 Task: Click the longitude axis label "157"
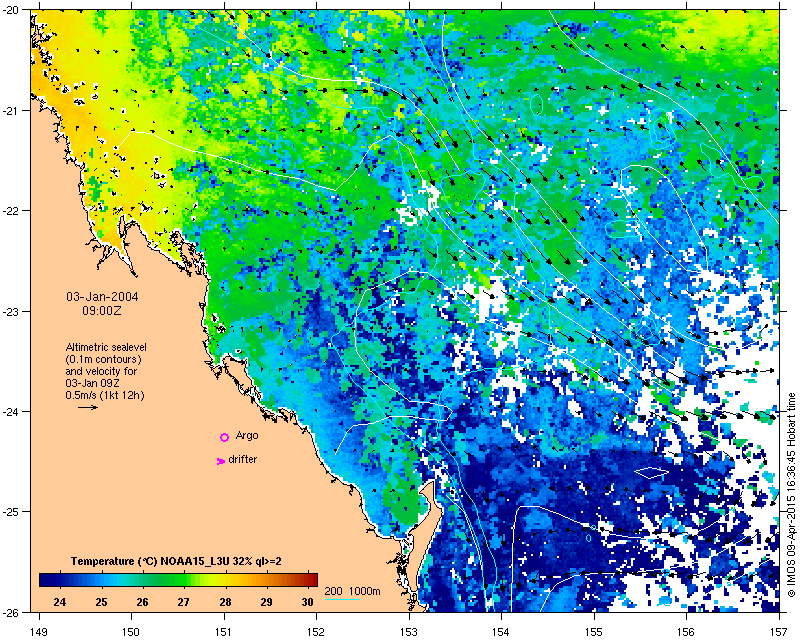[779, 632]
